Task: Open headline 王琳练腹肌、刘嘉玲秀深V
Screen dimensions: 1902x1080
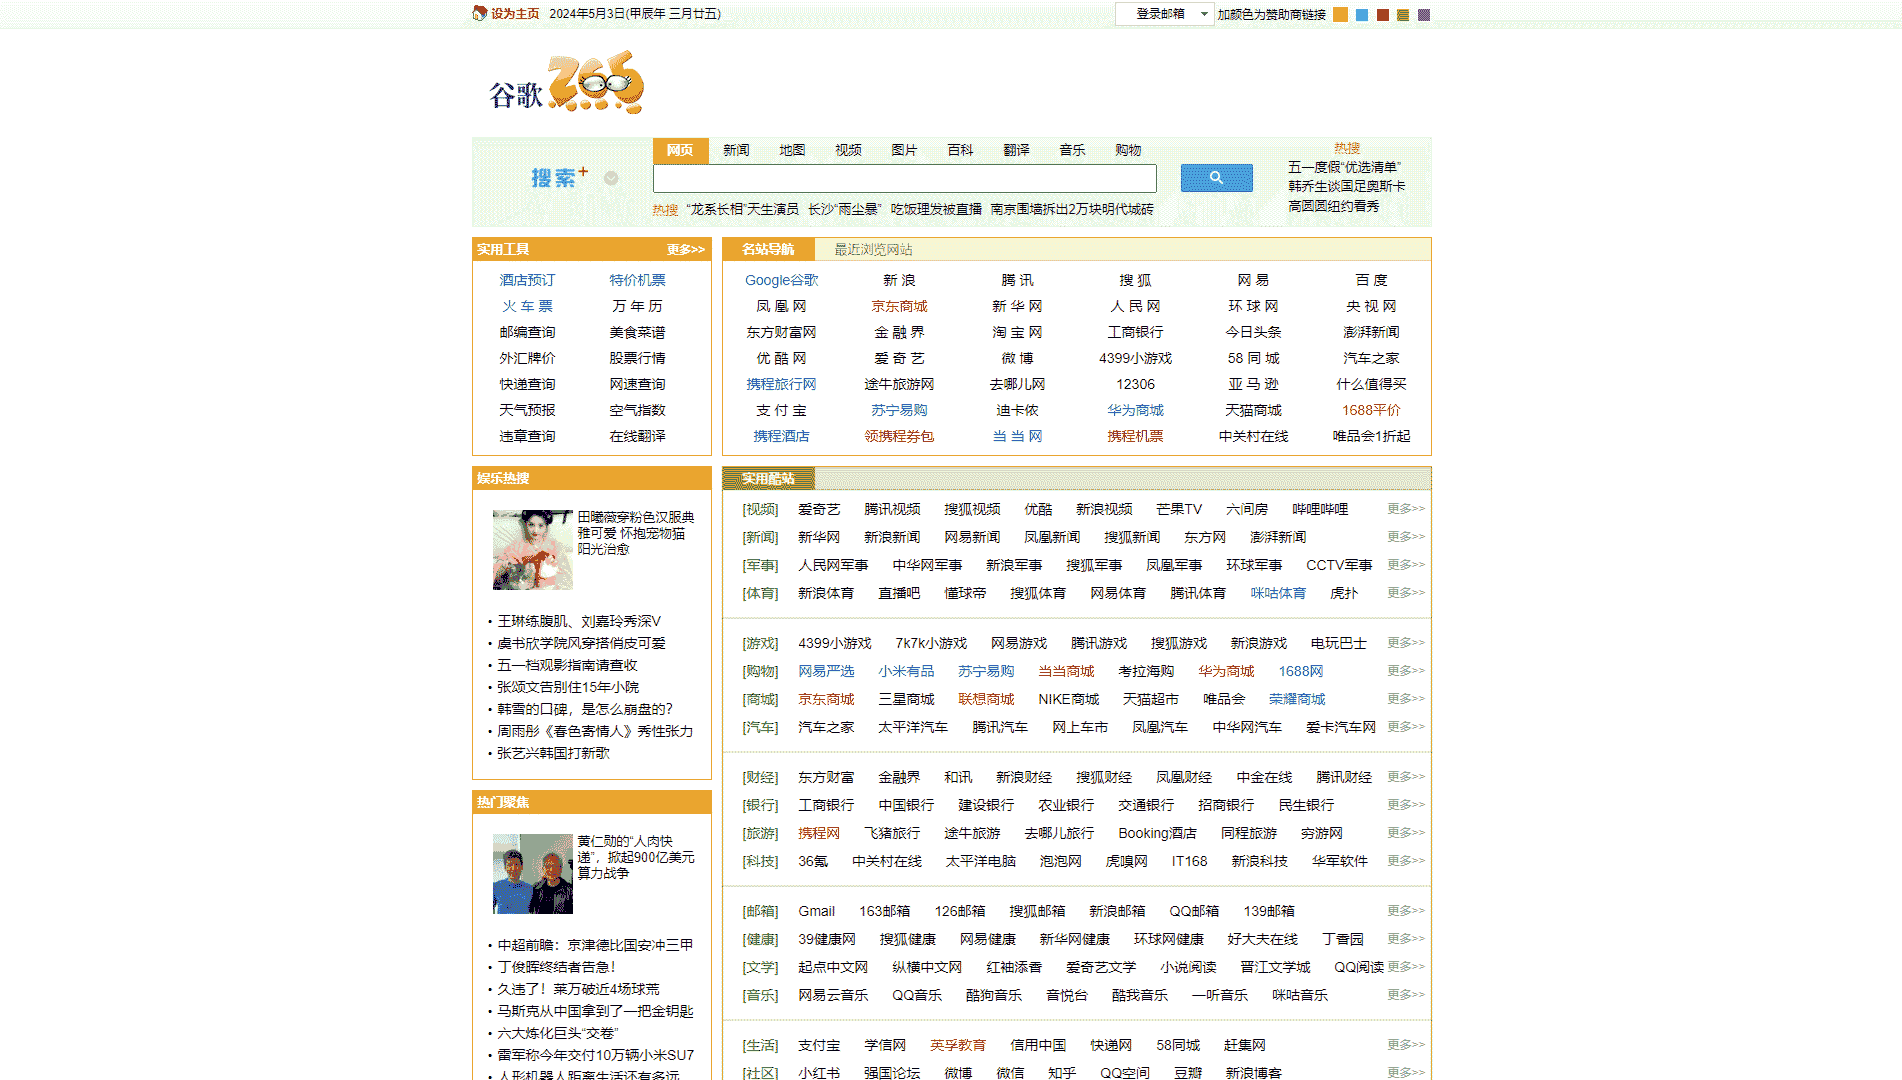Action: pyautogui.click(x=579, y=621)
